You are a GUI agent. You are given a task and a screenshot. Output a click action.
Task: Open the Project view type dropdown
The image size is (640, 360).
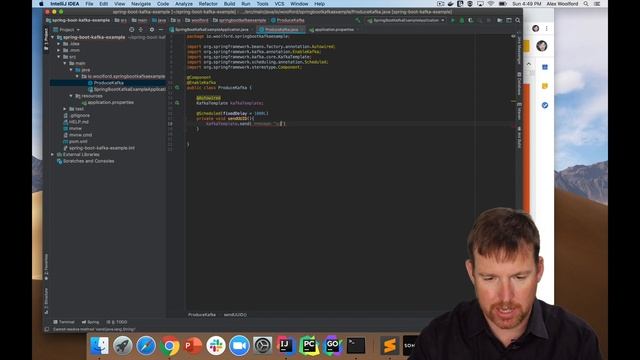[x=67, y=29]
